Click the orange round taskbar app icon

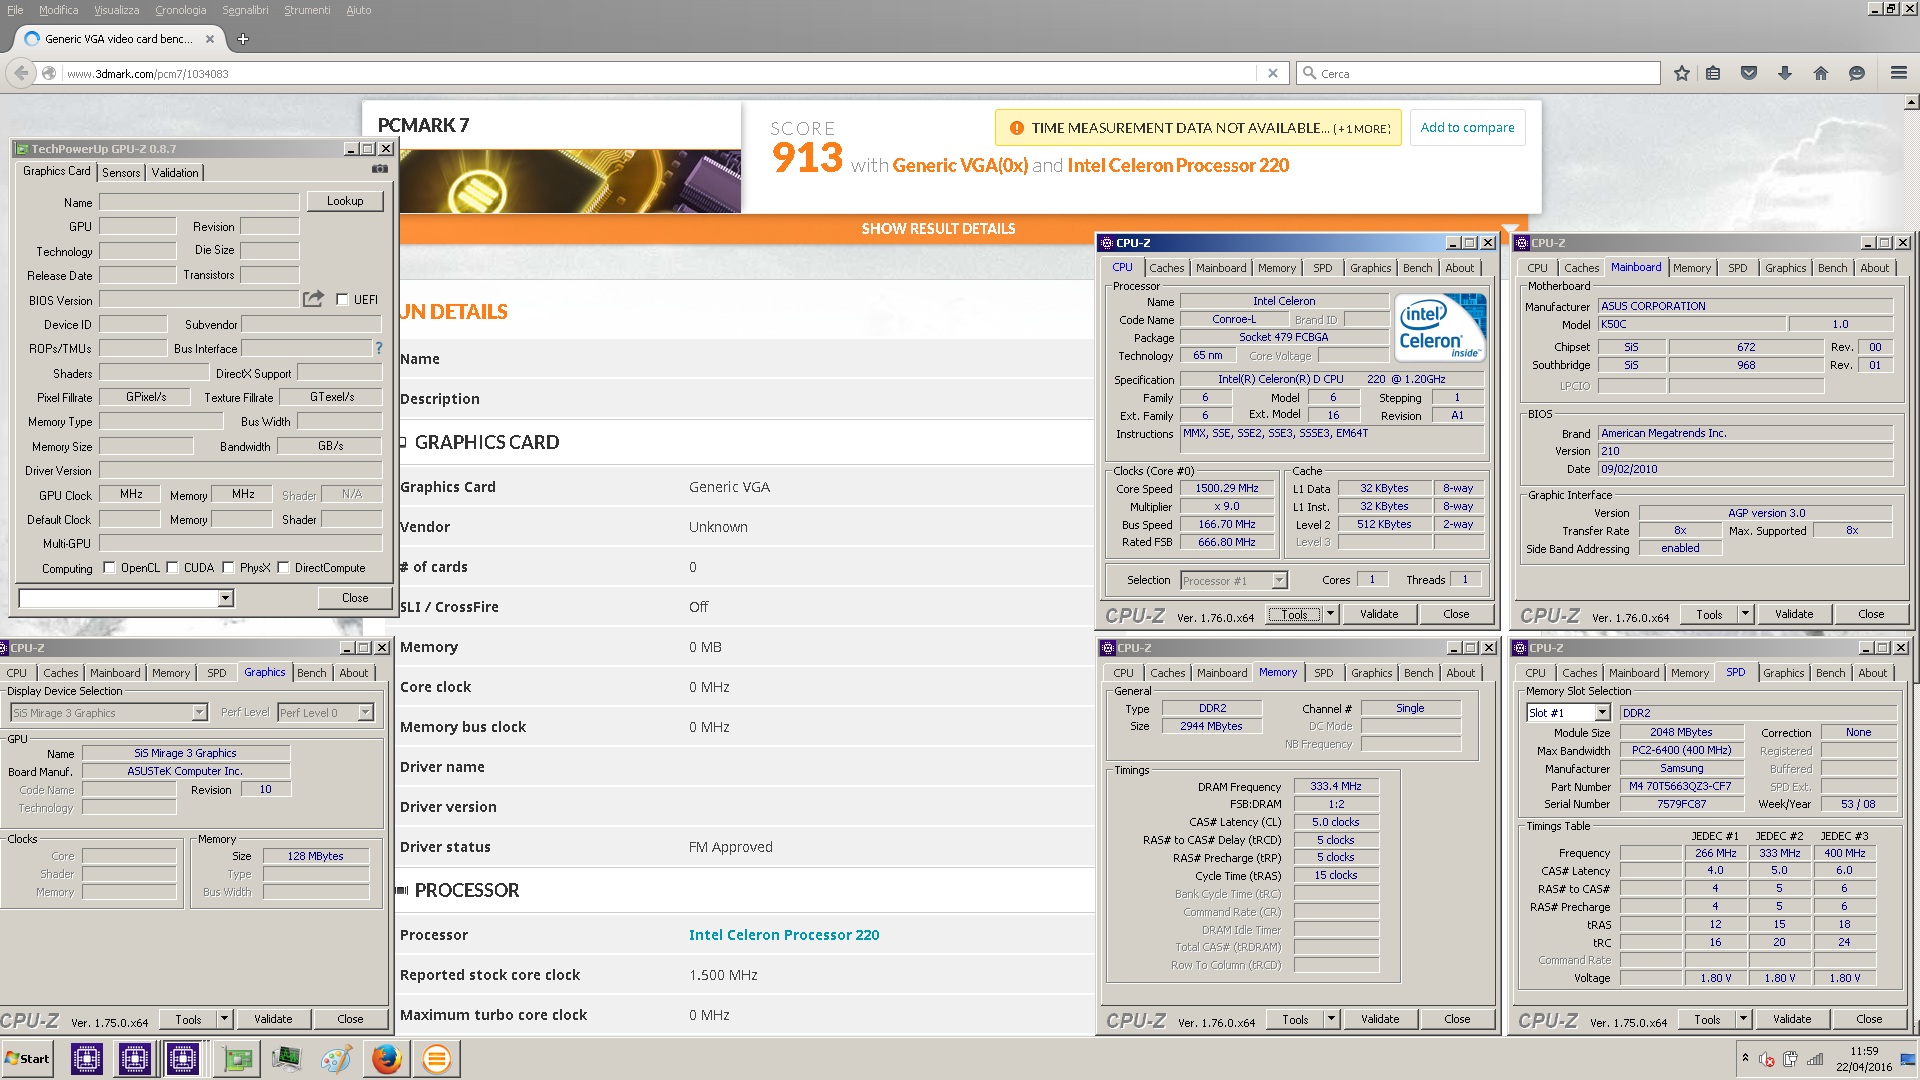pos(436,1059)
